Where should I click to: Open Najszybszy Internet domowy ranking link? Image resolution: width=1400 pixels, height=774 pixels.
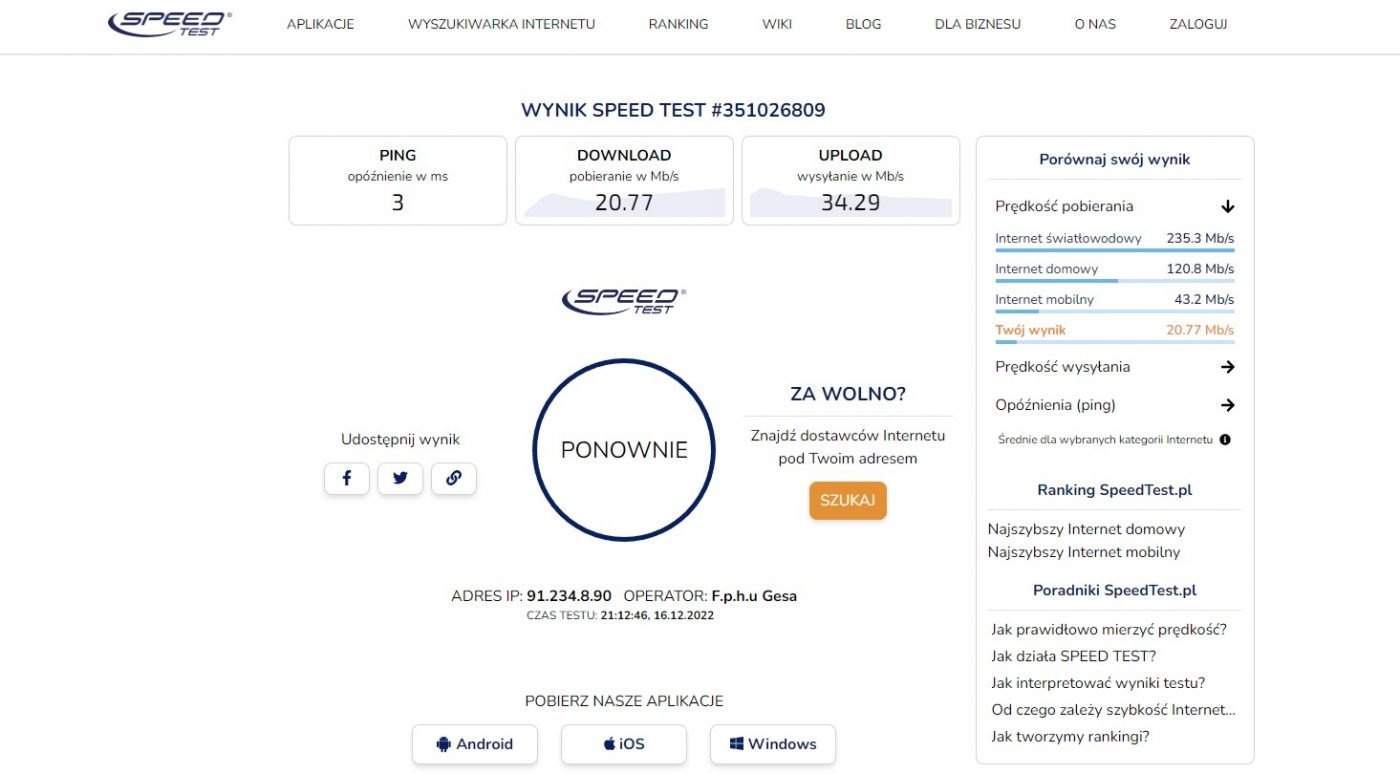[x=1086, y=530]
